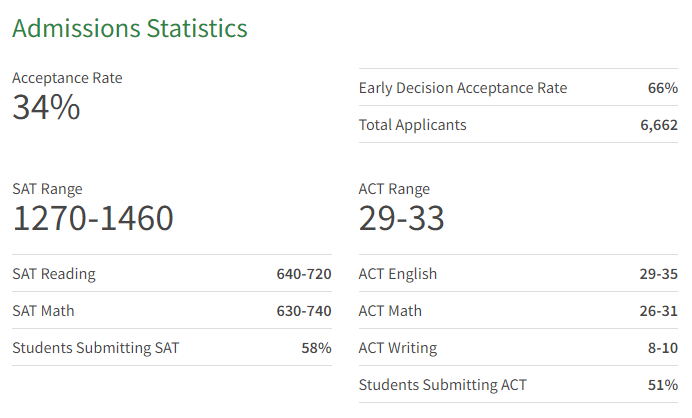Click the 66% early decision value
692x418 pixels.
[663, 88]
